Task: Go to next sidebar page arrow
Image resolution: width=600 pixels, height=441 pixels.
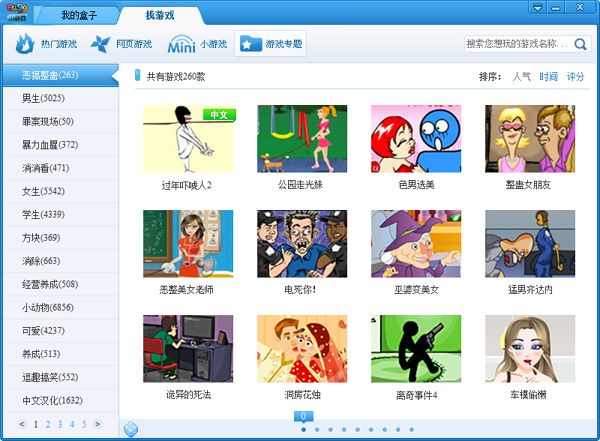Action: click(97, 424)
